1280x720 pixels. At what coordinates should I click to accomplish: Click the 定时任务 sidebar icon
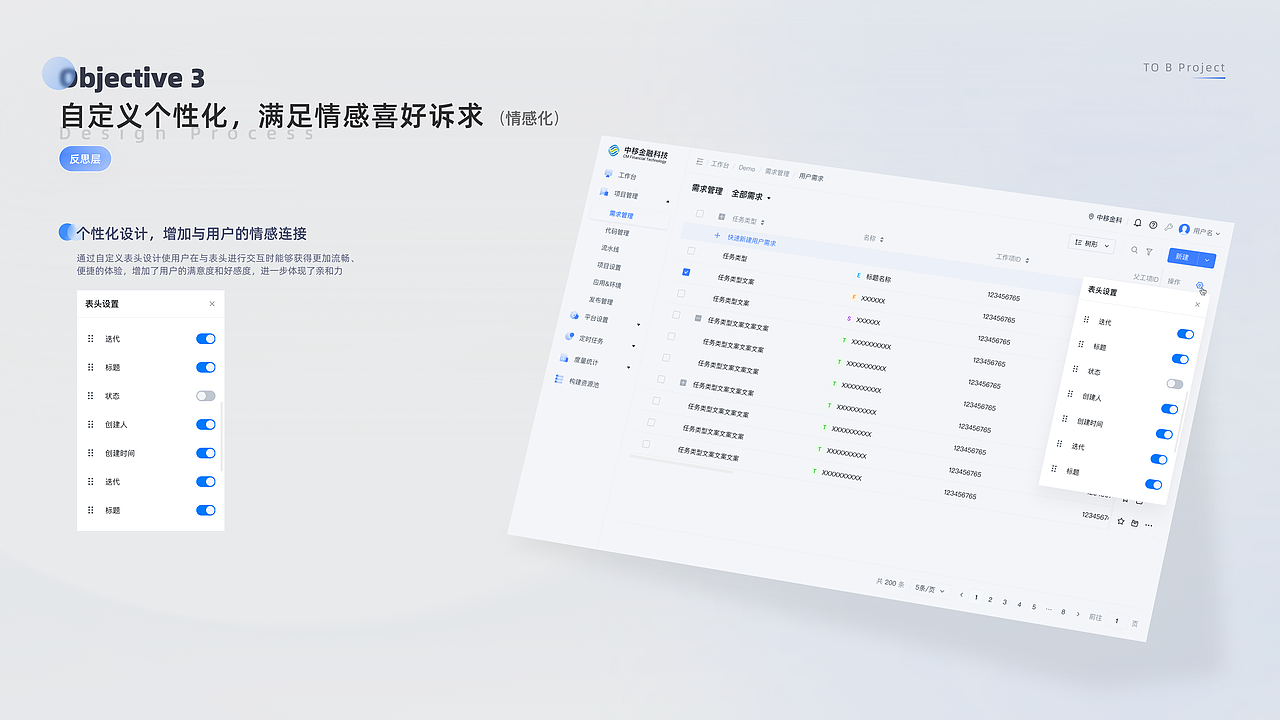pyautogui.click(x=569, y=337)
